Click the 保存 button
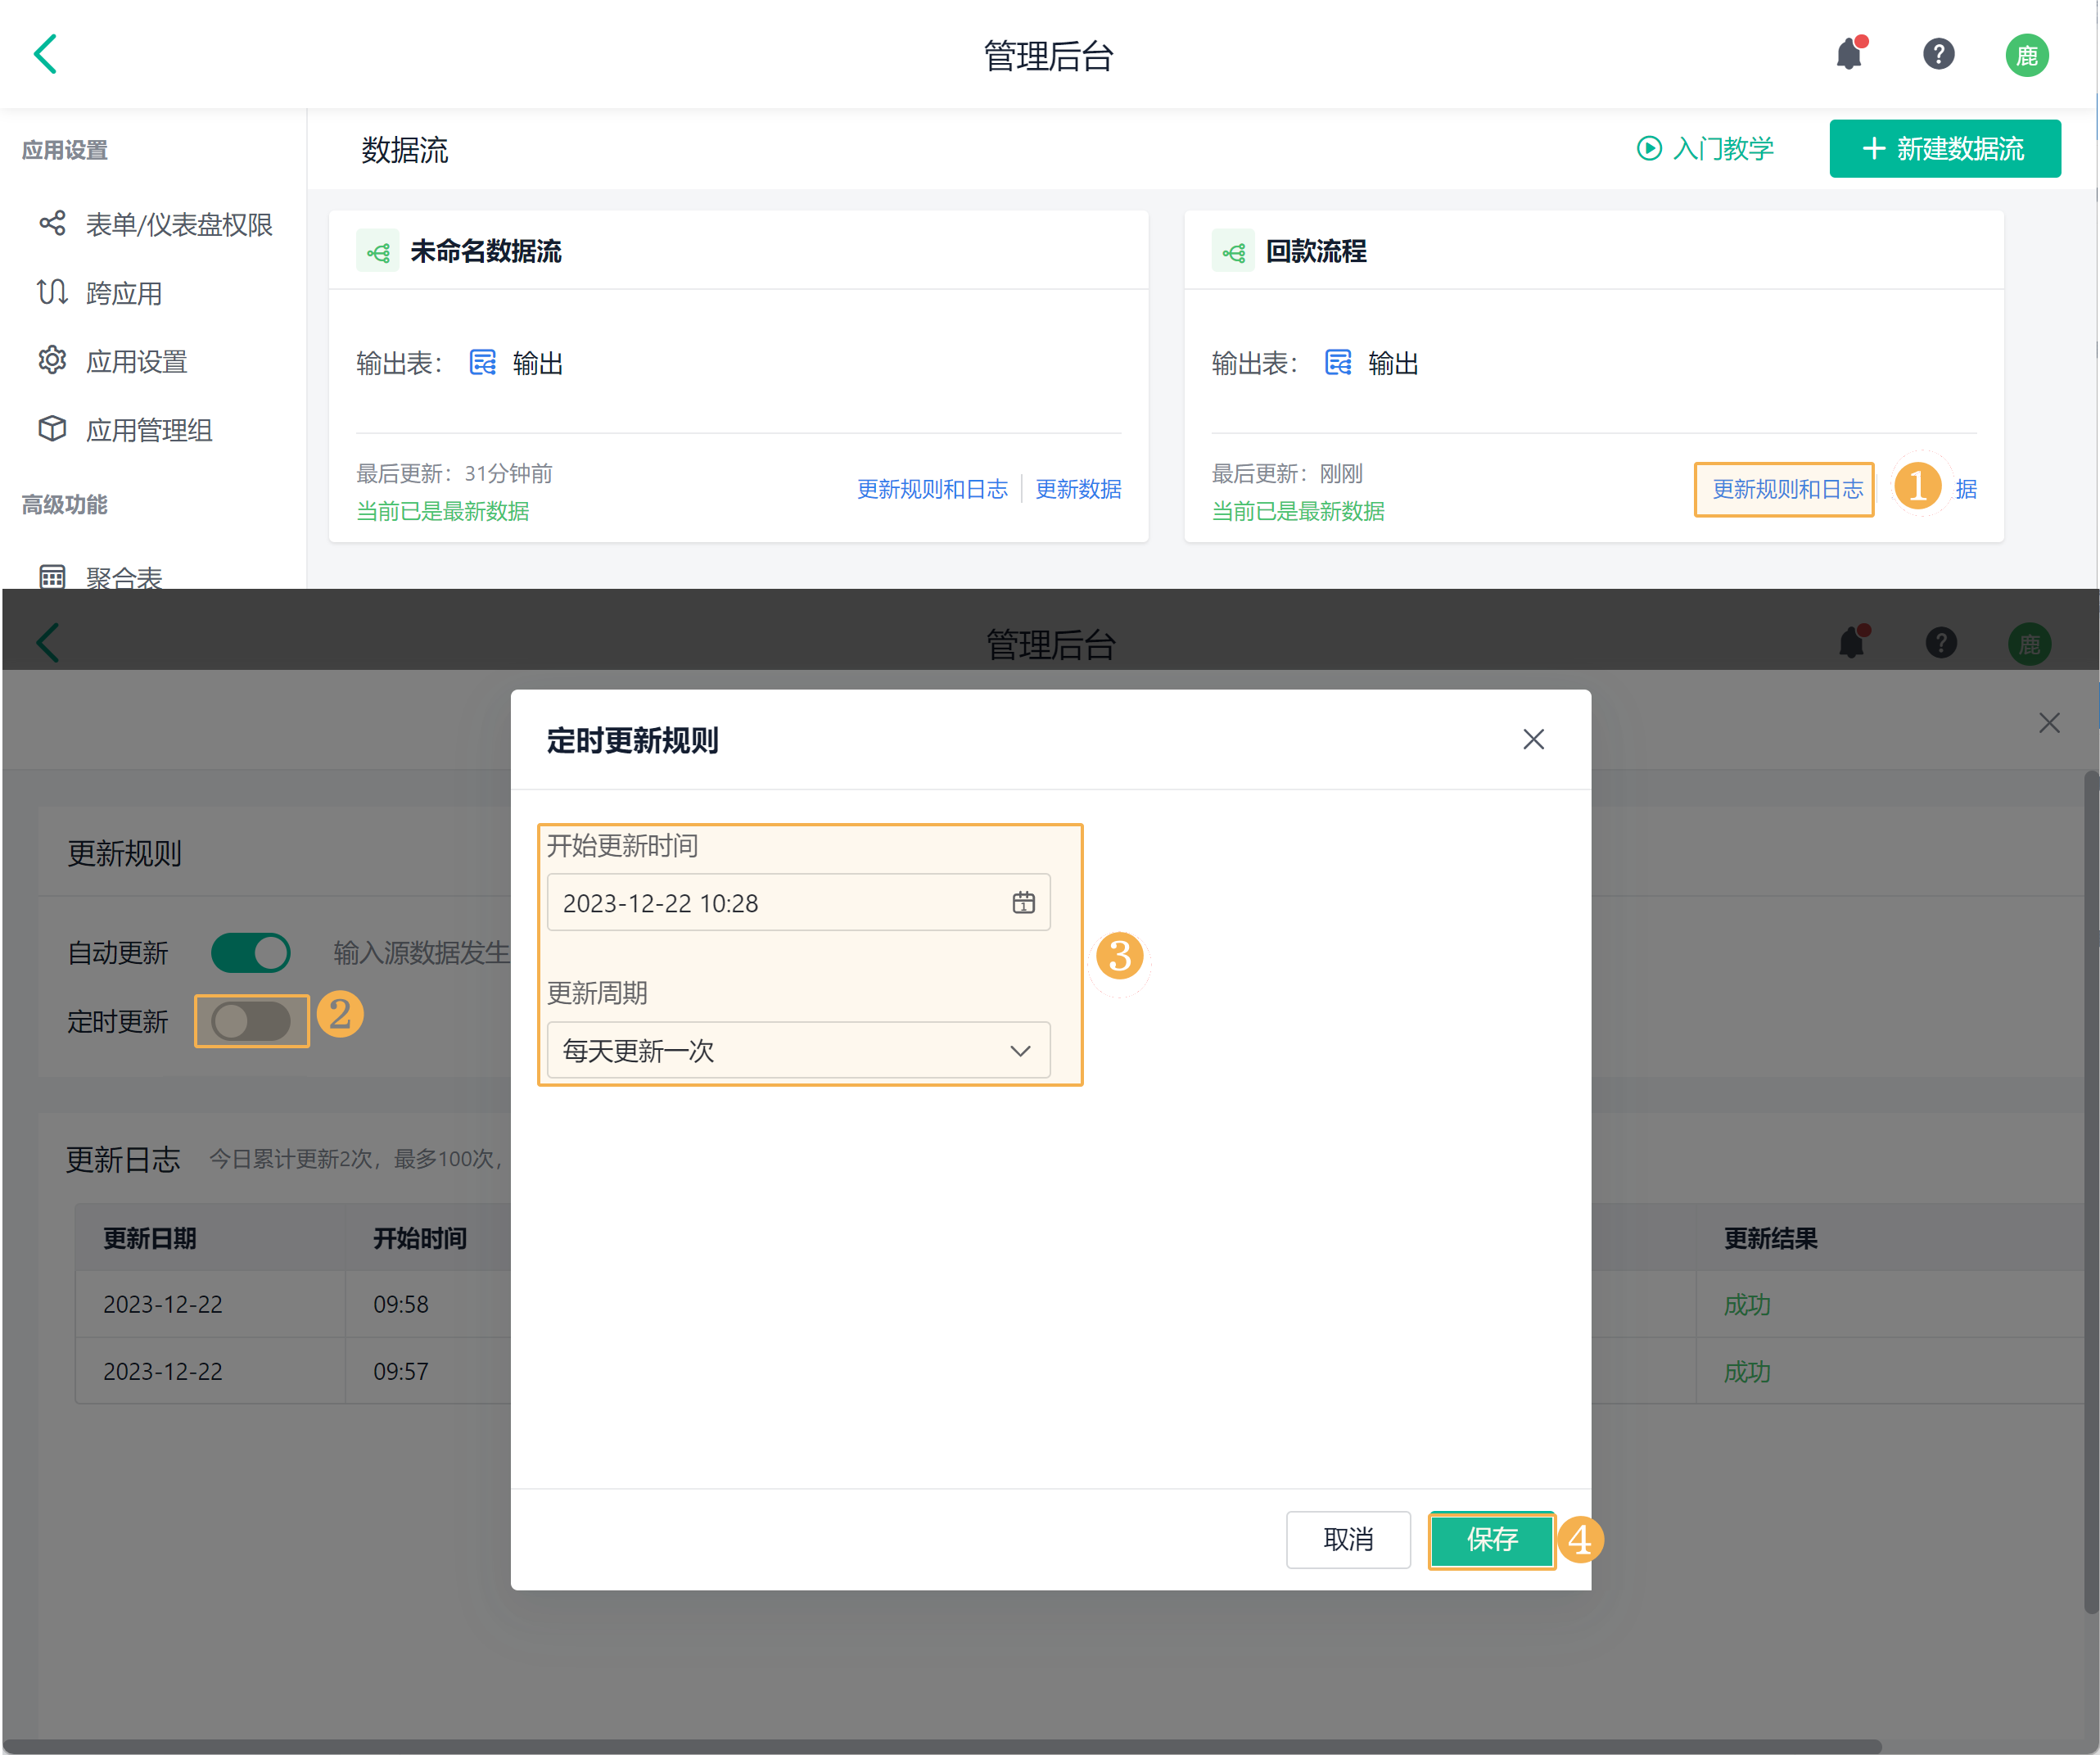Screen dimensions: 2100x1755 (x=1491, y=1540)
